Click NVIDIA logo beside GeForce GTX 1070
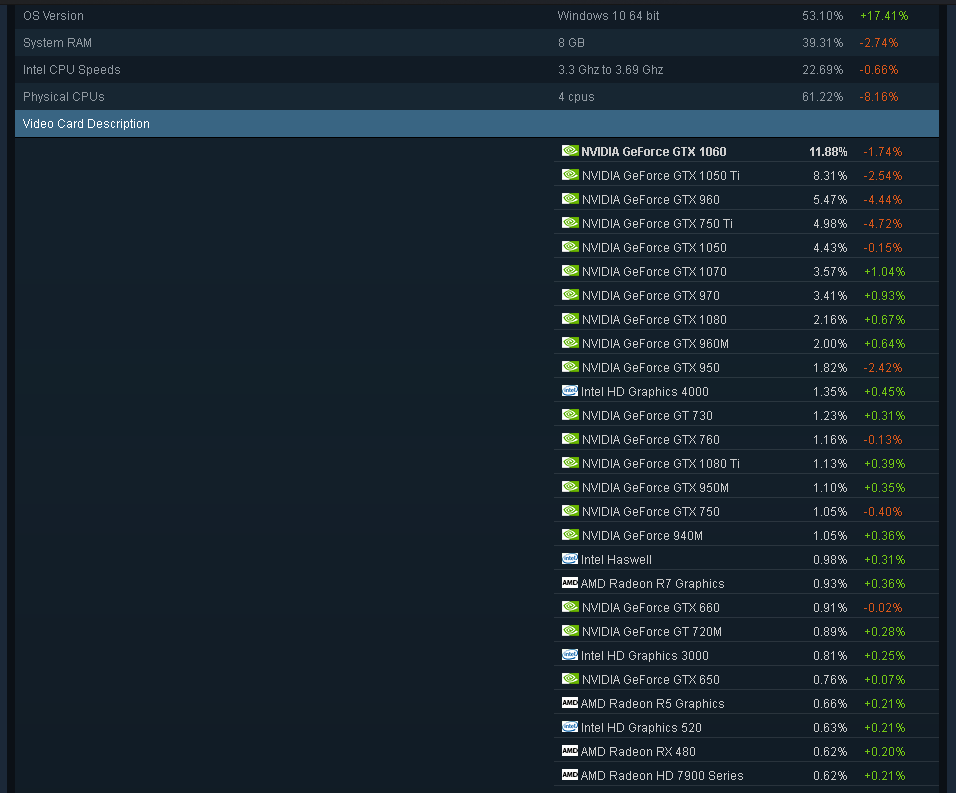Image resolution: width=956 pixels, height=793 pixels. pyautogui.click(x=570, y=271)
